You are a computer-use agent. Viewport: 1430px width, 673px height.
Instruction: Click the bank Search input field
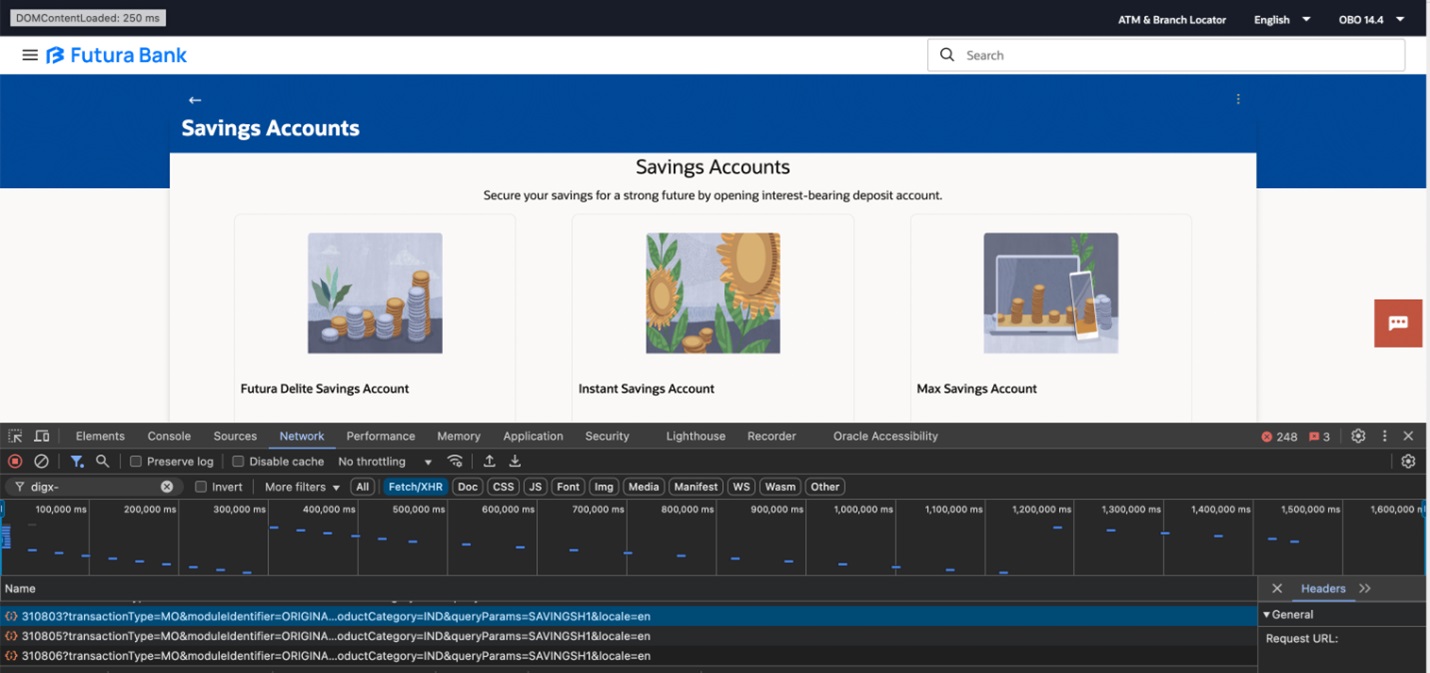pyautogui.click(x=1180, y=56)
